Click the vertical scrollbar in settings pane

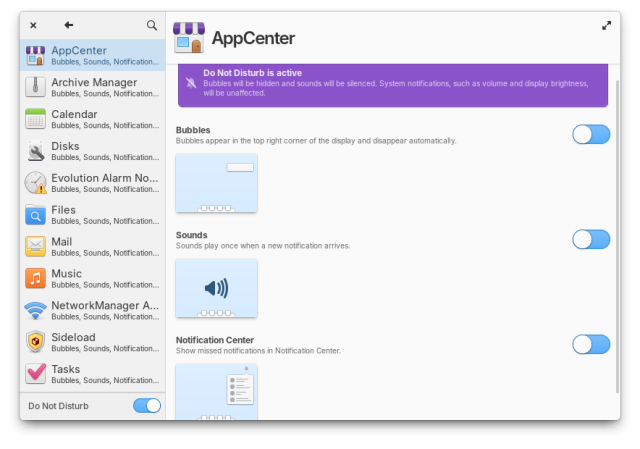(x=617, y=237)
